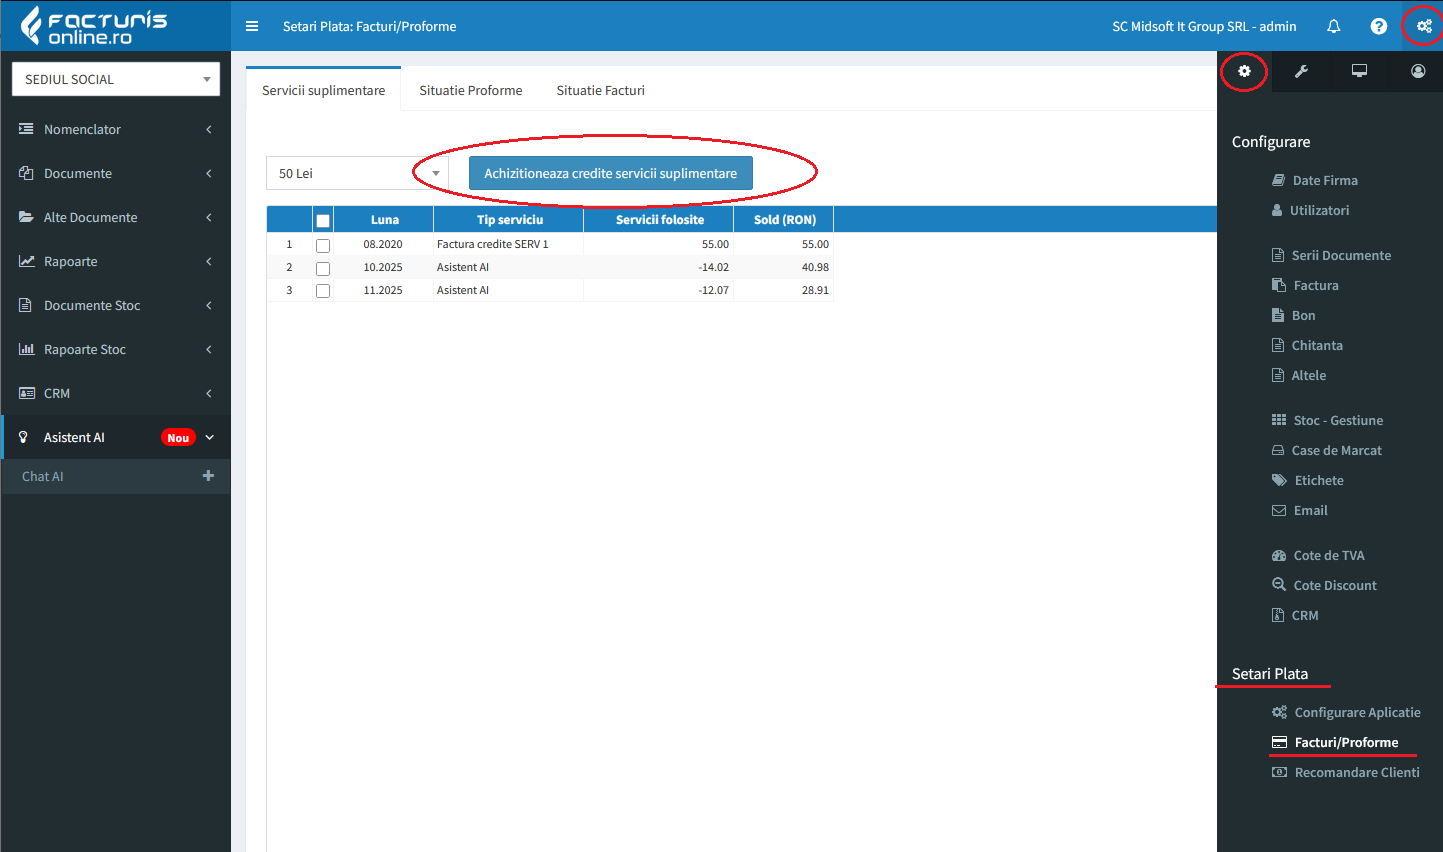Open the Date Firma configuration link
The image size is (1443, 852).
click(1324, 180)
